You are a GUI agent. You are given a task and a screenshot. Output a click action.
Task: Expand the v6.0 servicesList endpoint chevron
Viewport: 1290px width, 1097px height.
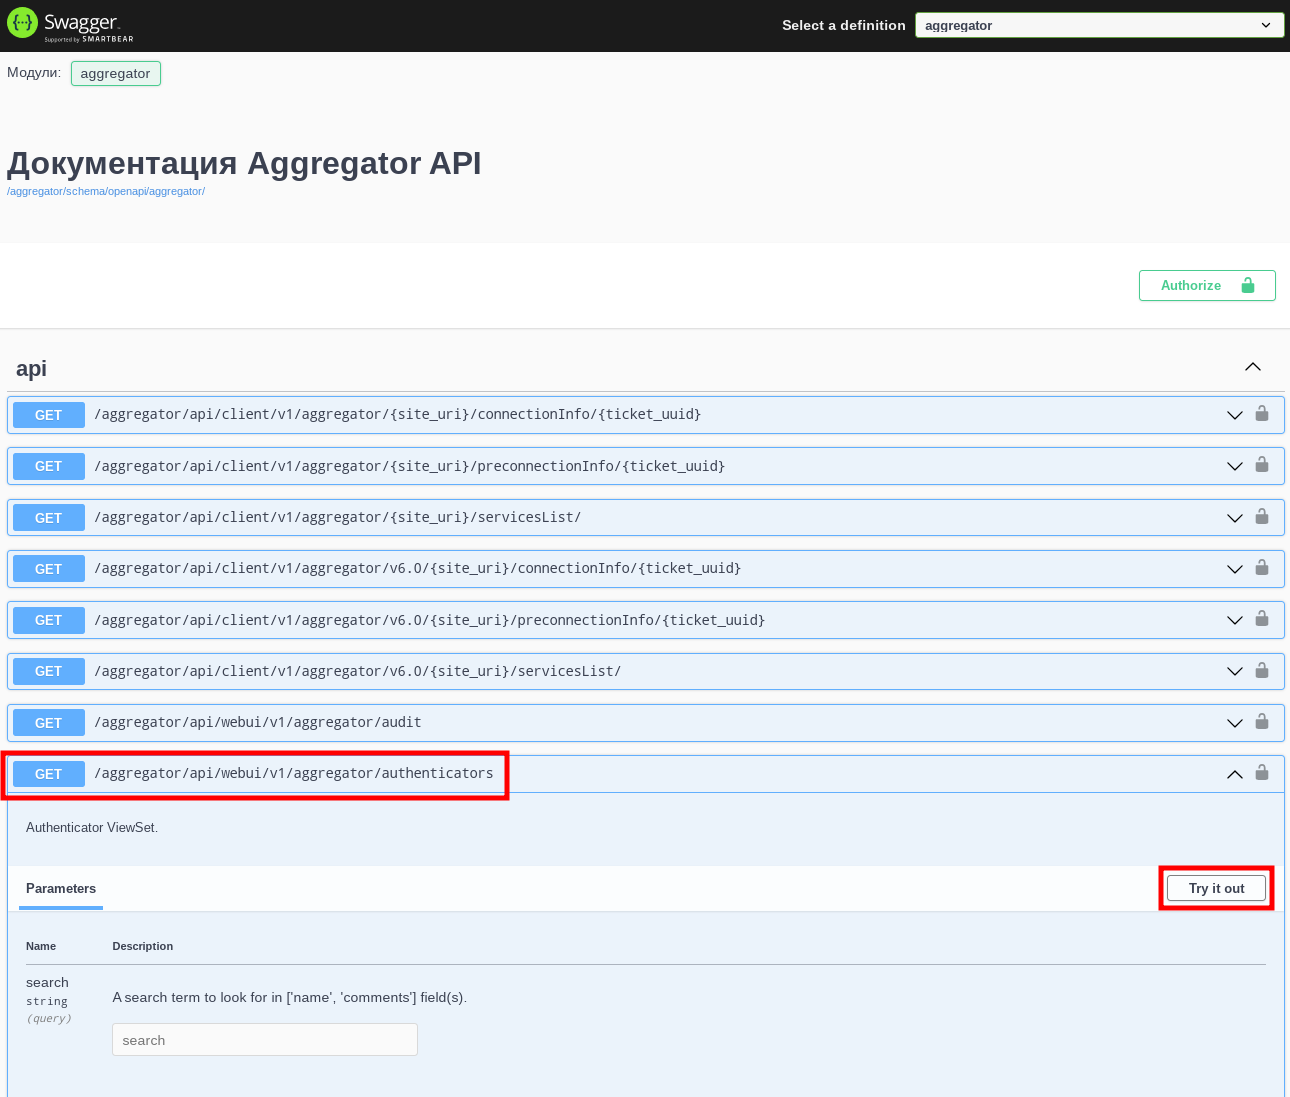[1235, 671]
